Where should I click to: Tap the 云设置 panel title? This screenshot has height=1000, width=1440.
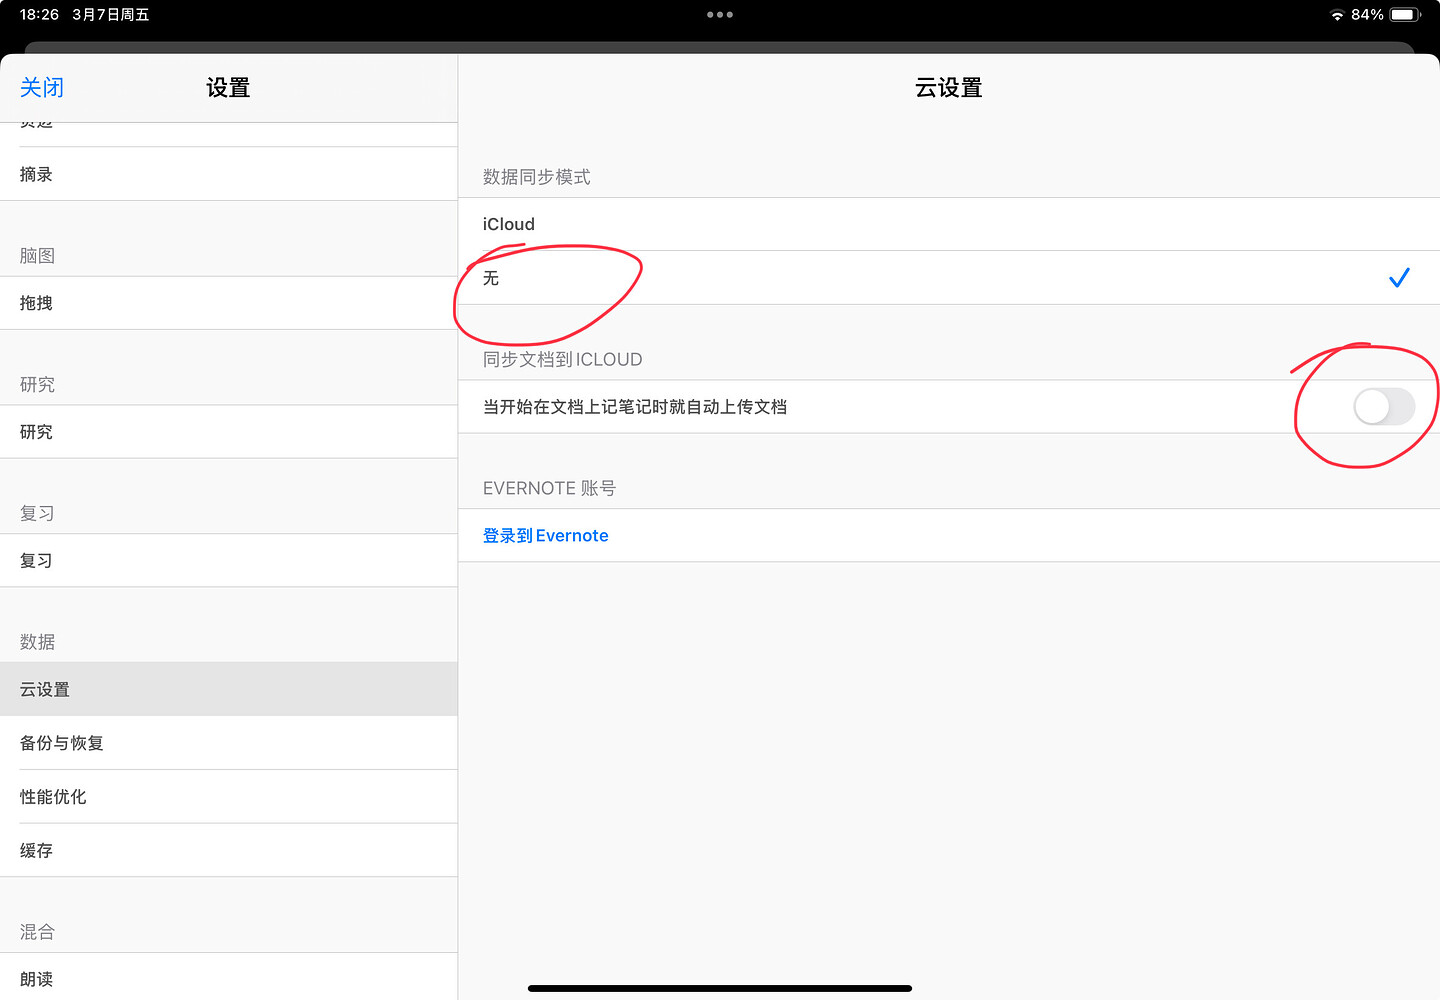949,88
